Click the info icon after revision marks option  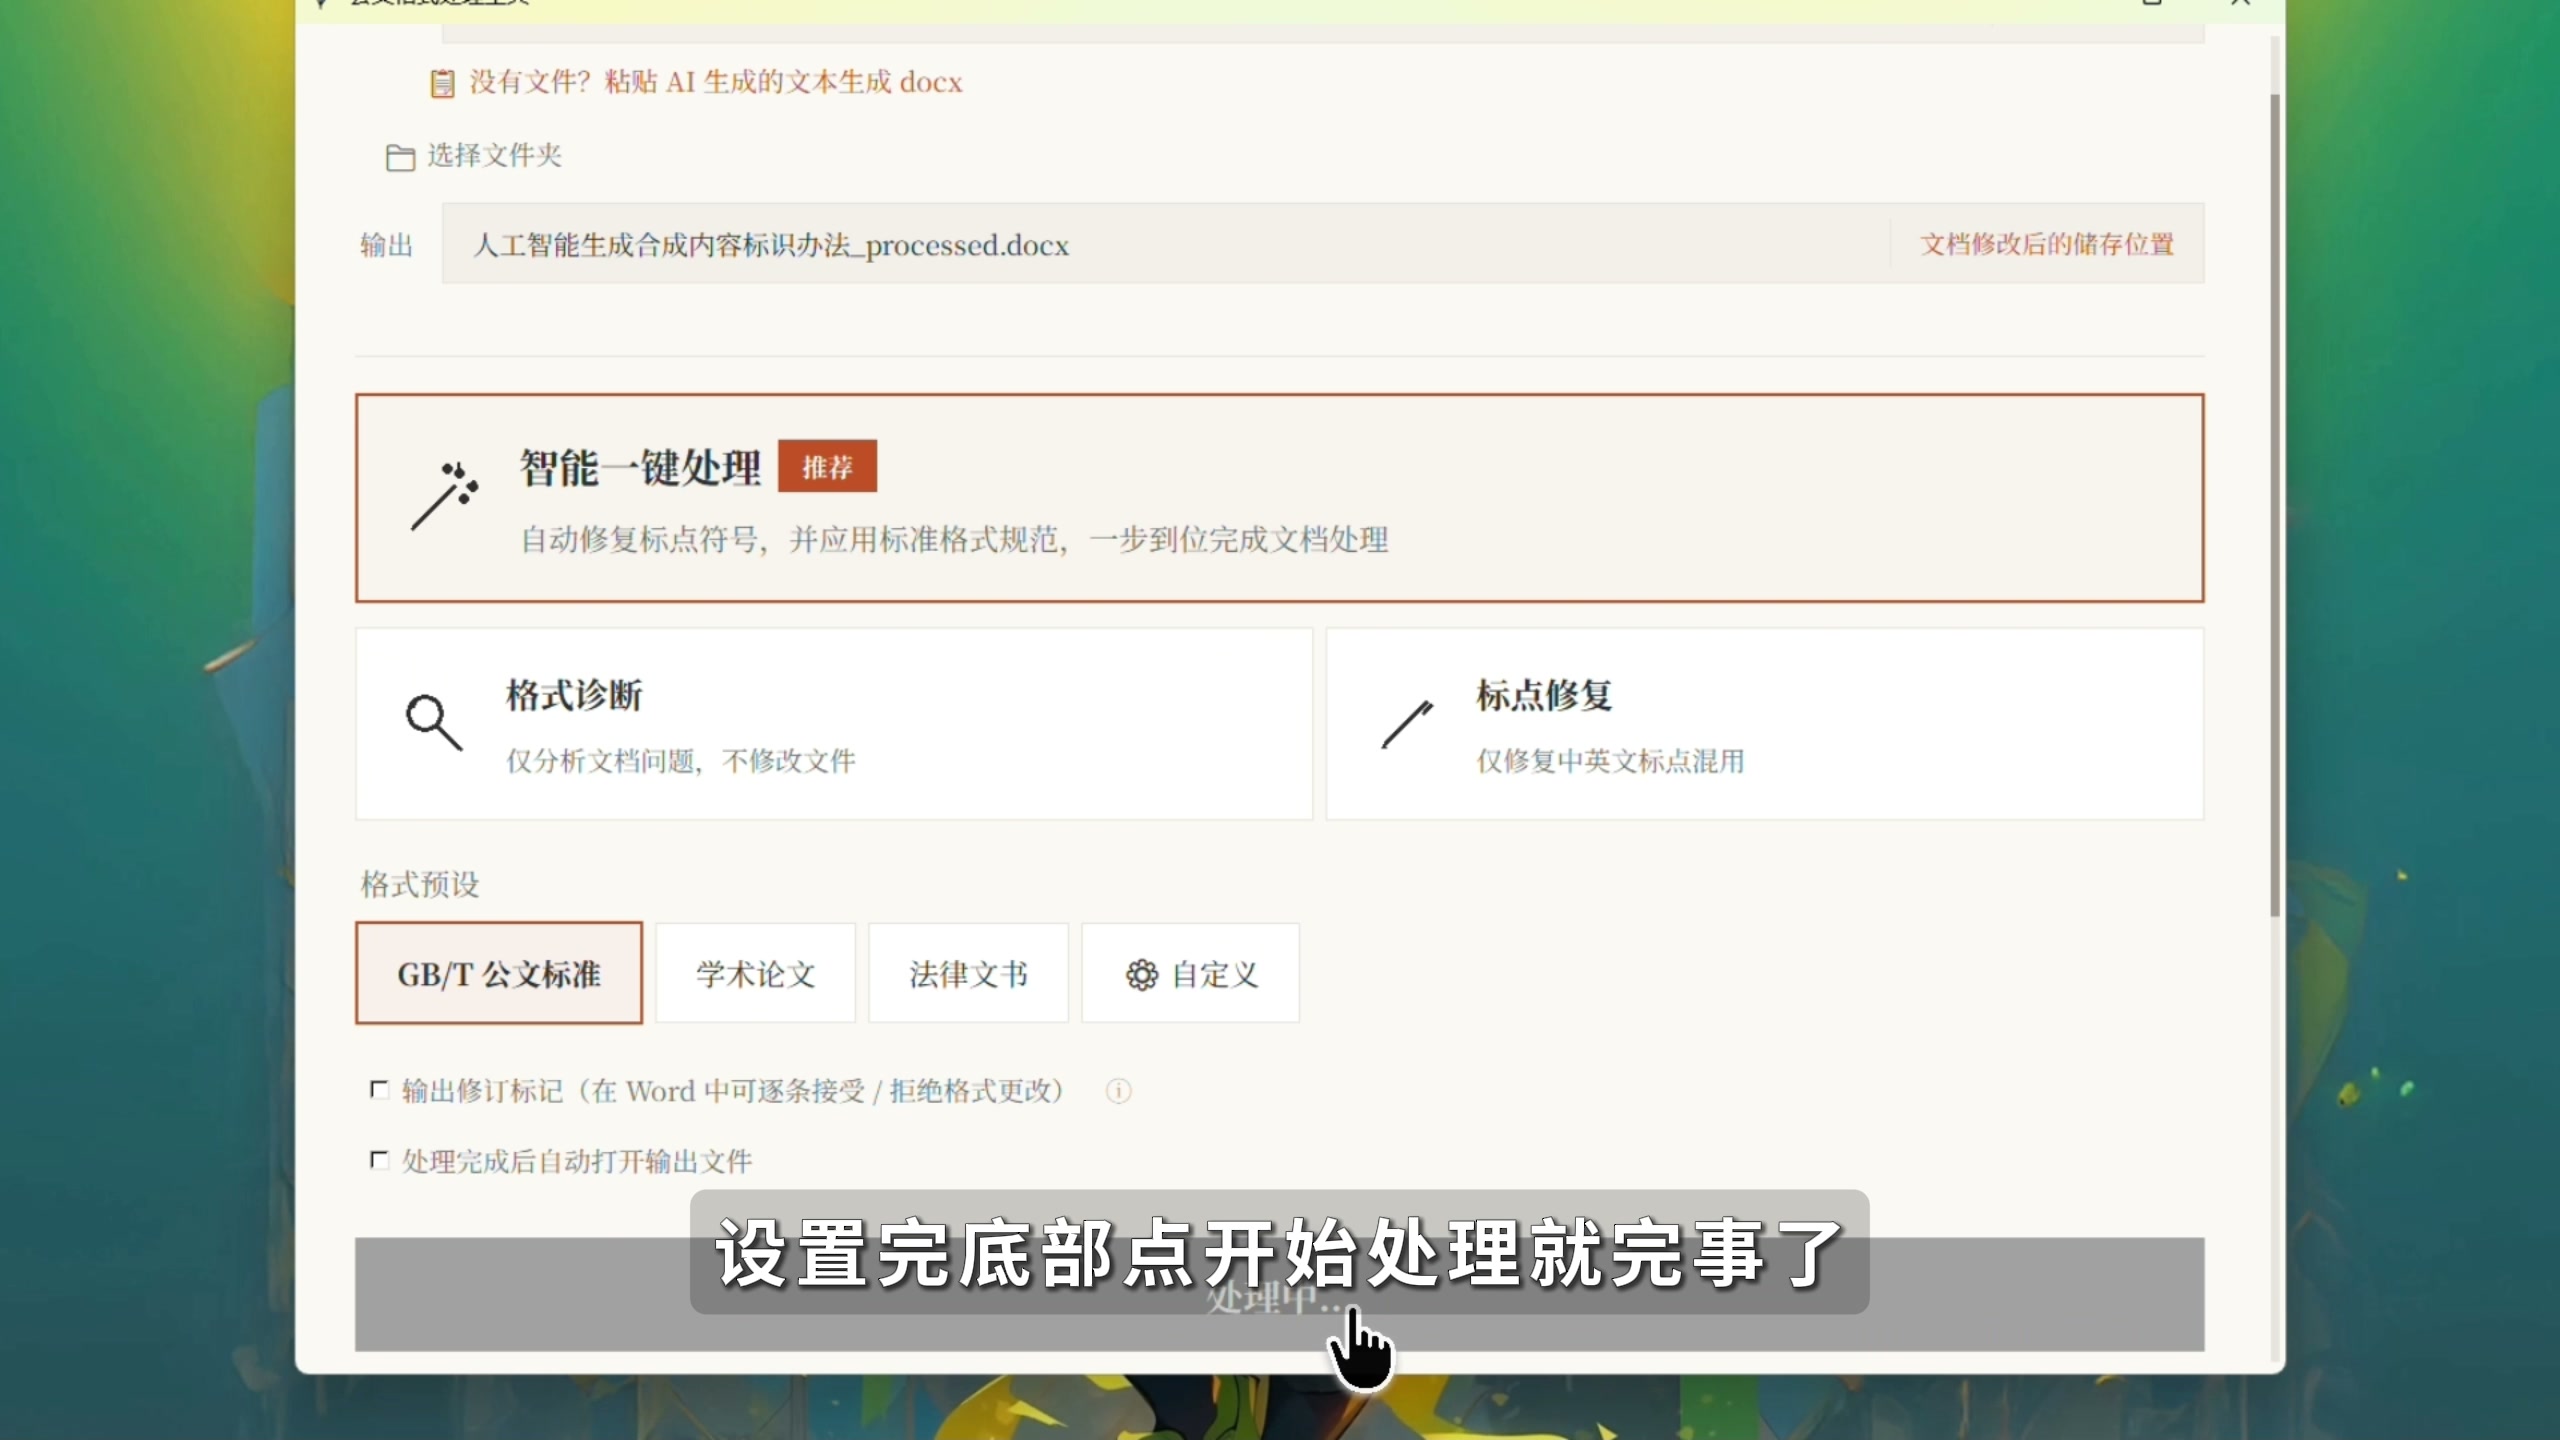(x=1118, y=1091)
